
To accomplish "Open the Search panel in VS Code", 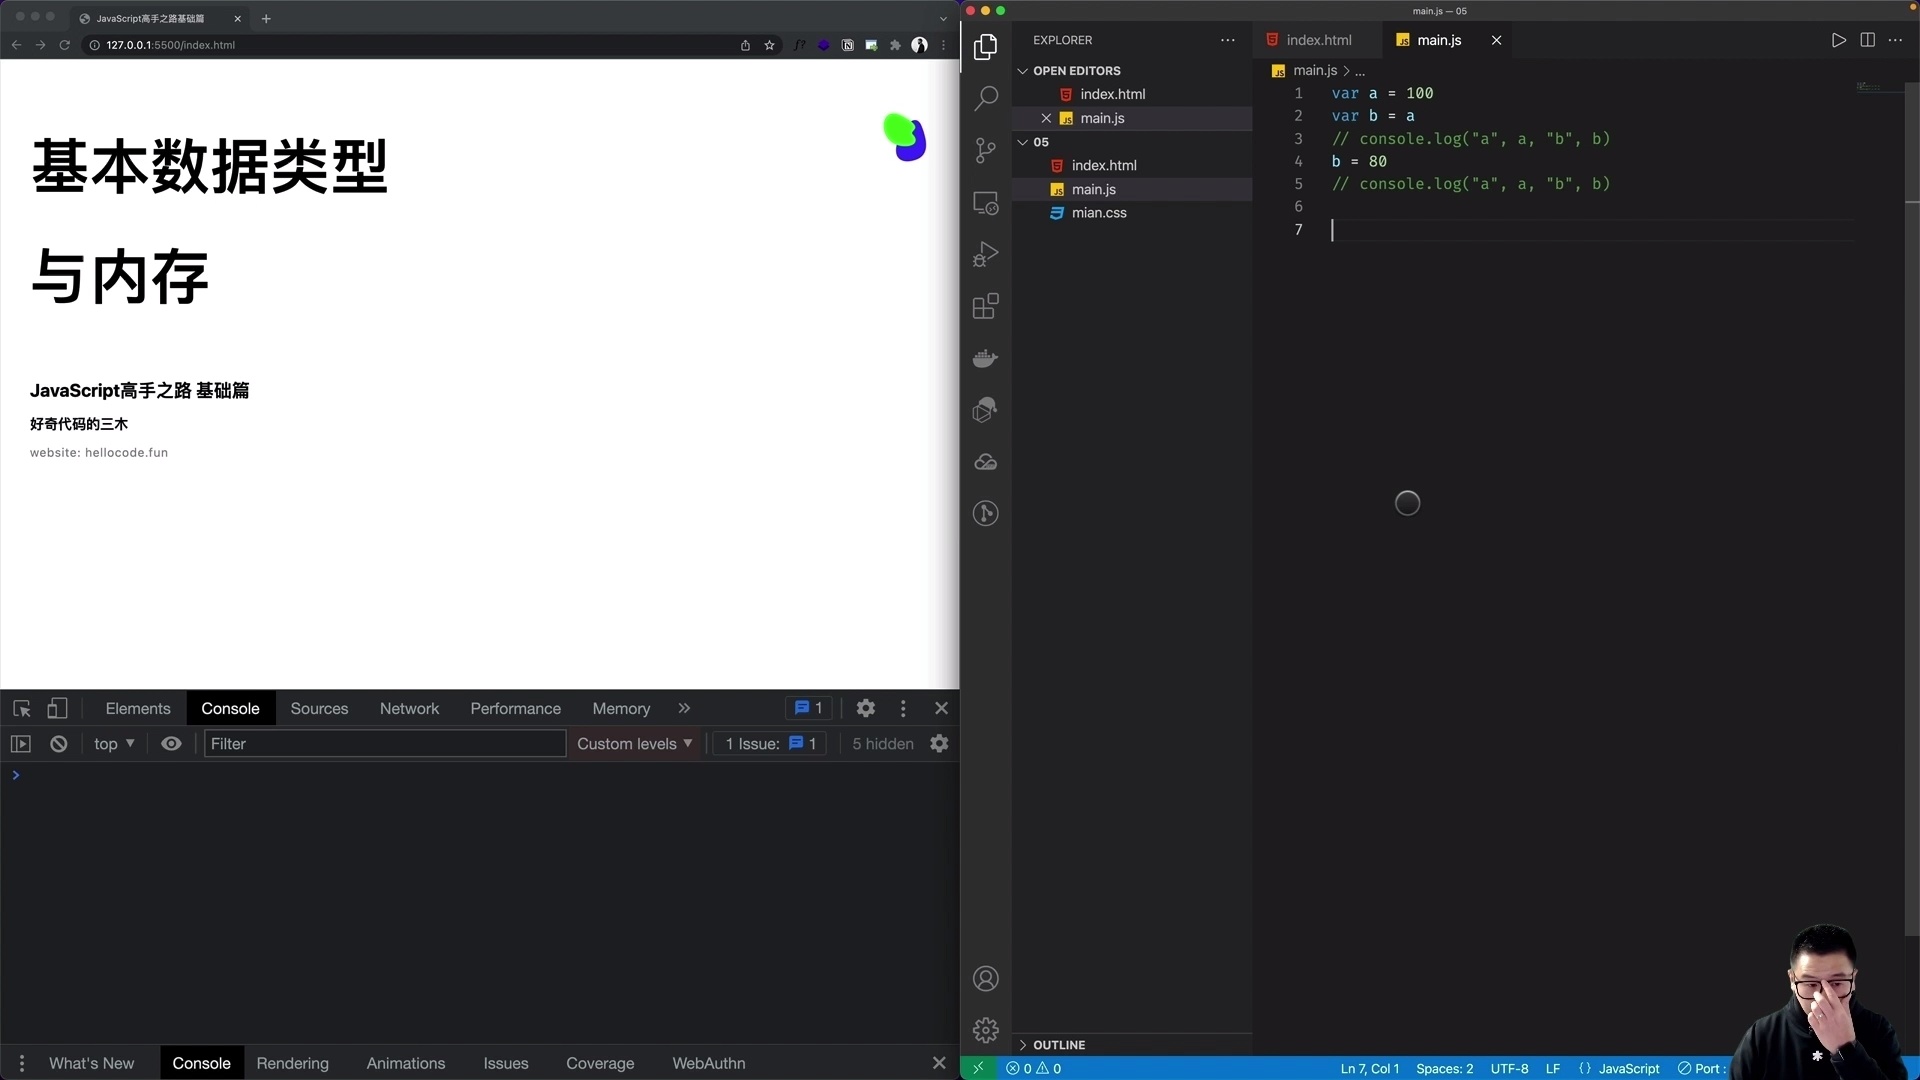I will coord(986,98).
